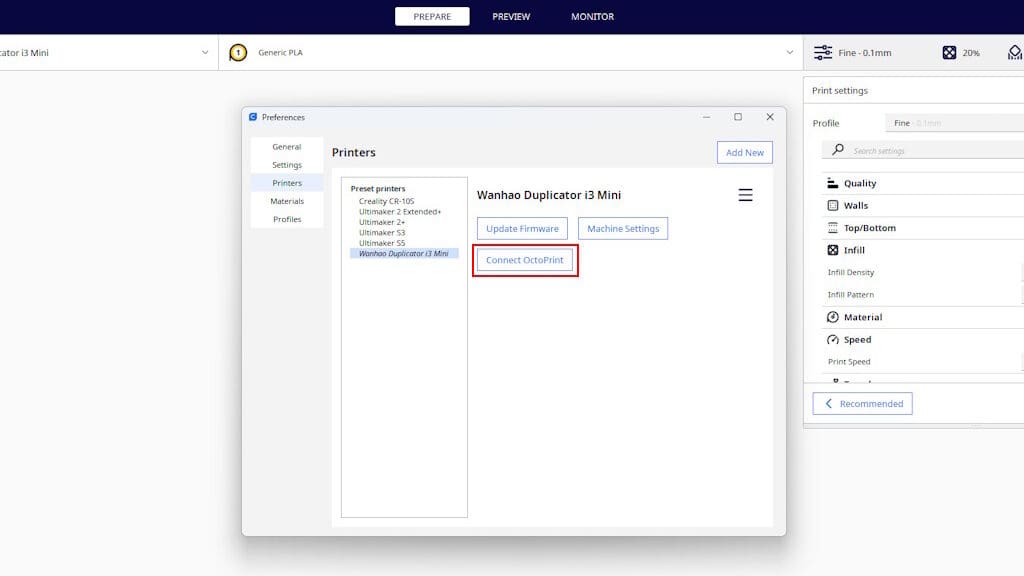Click the search magnifier icon
The image size is (1024, 576).
coord(838,150)
